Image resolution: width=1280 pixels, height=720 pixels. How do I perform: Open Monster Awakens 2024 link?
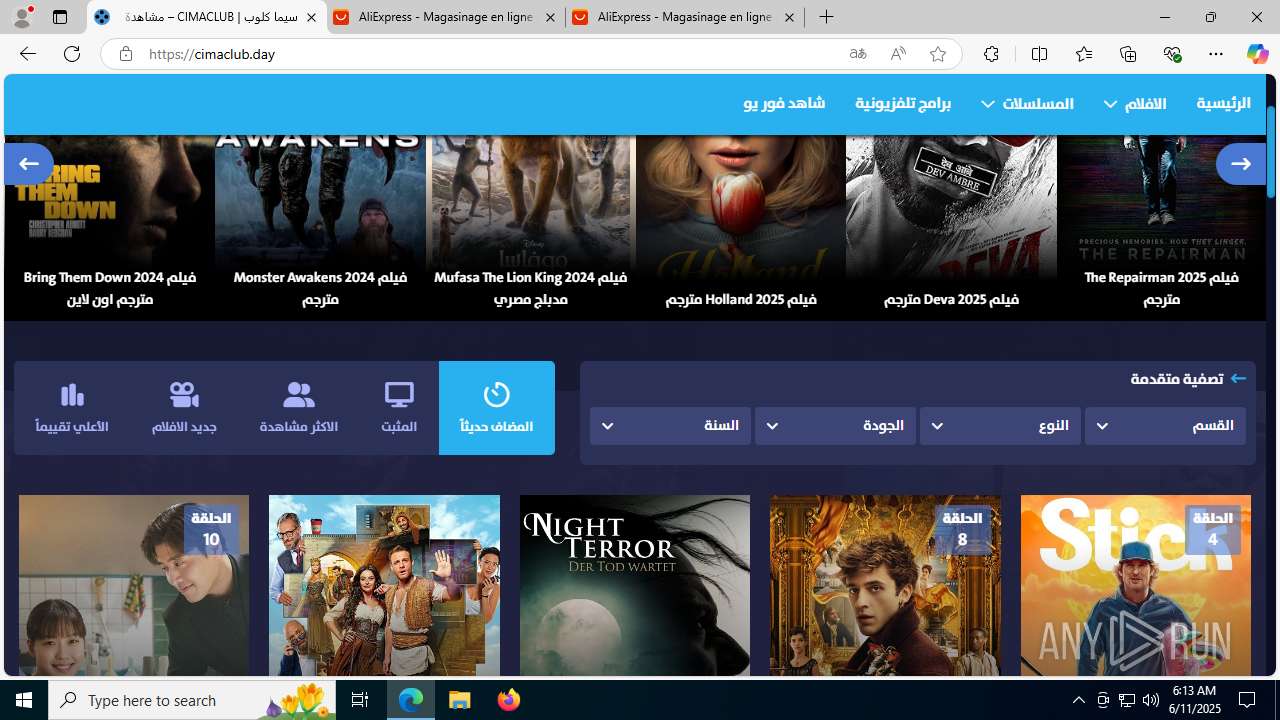tap(320, 228)
